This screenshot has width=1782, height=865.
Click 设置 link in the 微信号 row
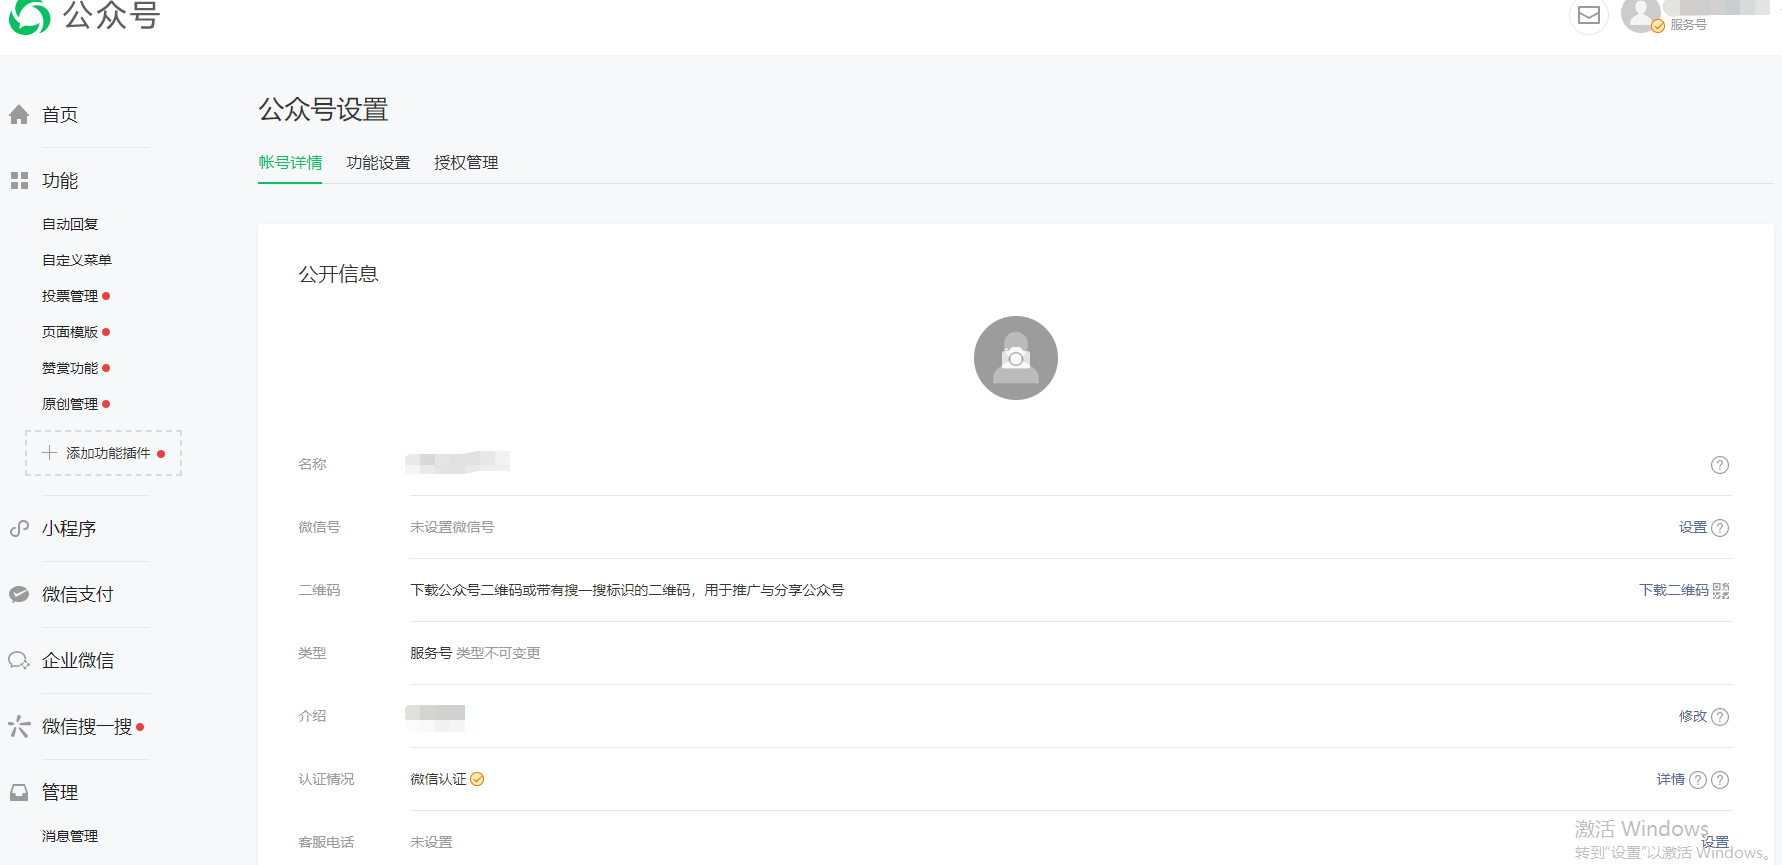pyautogui.click(x=1693, y=527)
